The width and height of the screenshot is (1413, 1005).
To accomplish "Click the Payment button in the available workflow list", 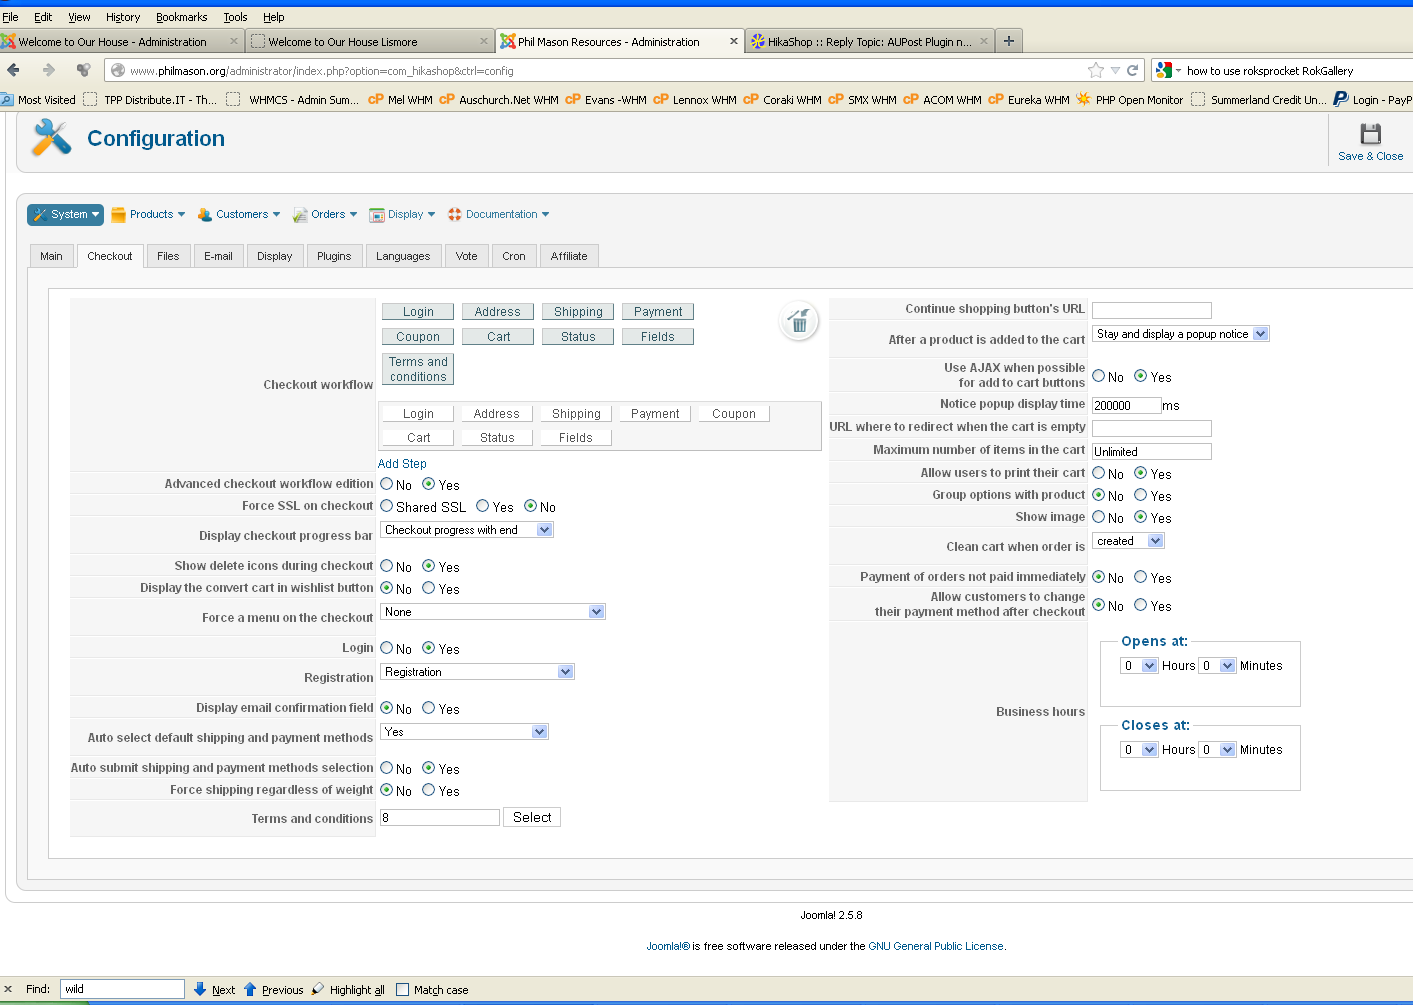I will [658, 312].
